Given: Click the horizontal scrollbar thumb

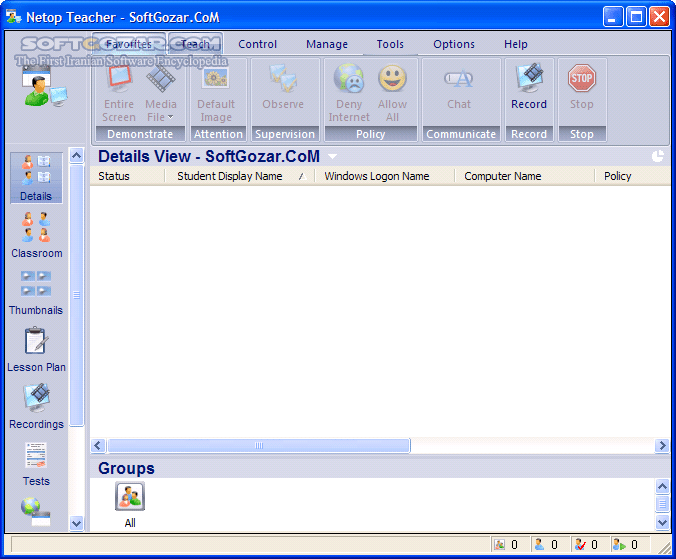Looking at the screenshot, I should click(259, 445).
